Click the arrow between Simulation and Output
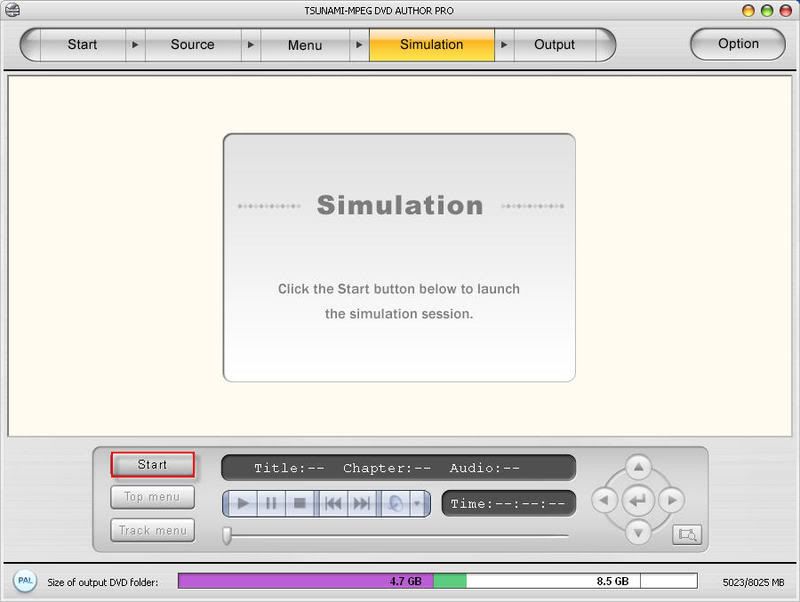Screen dimensions: 800x602 pyautogui.click(x=504, y=45)
